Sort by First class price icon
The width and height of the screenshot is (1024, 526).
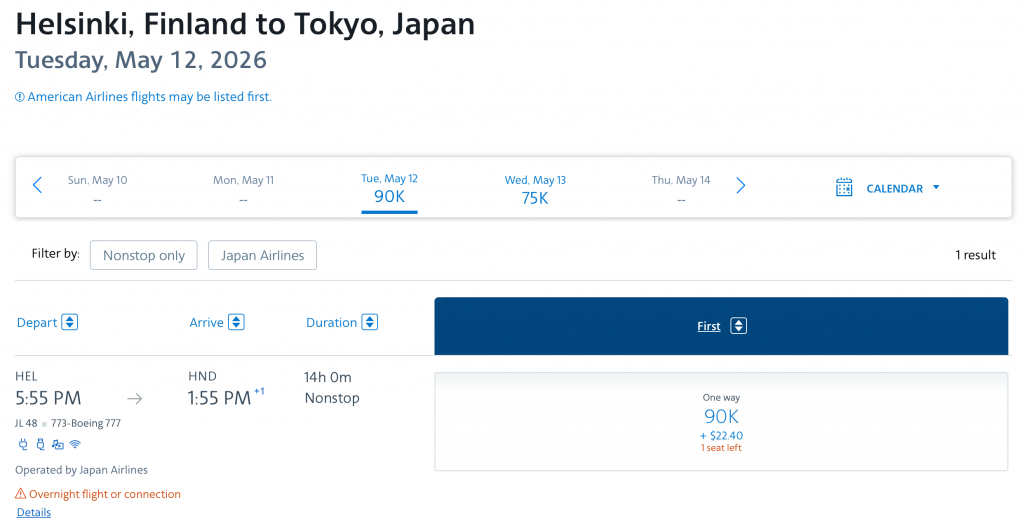739,326
